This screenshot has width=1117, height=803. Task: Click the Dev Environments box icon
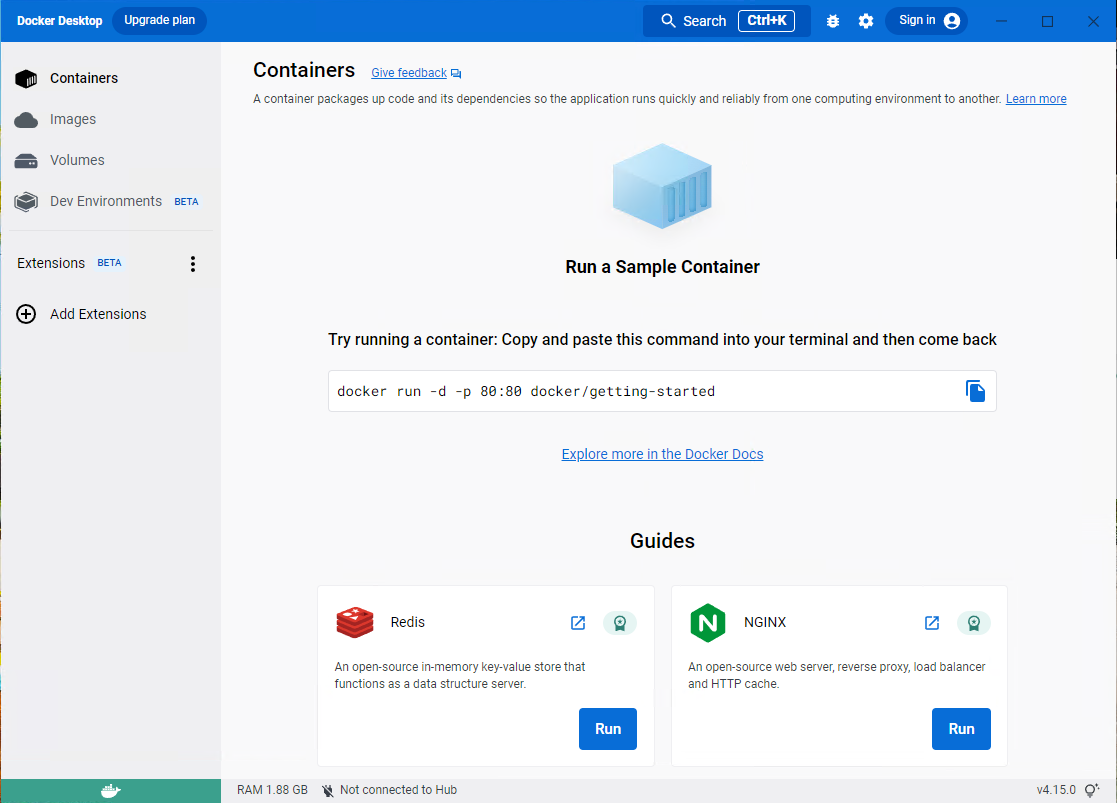pos(26,202)
